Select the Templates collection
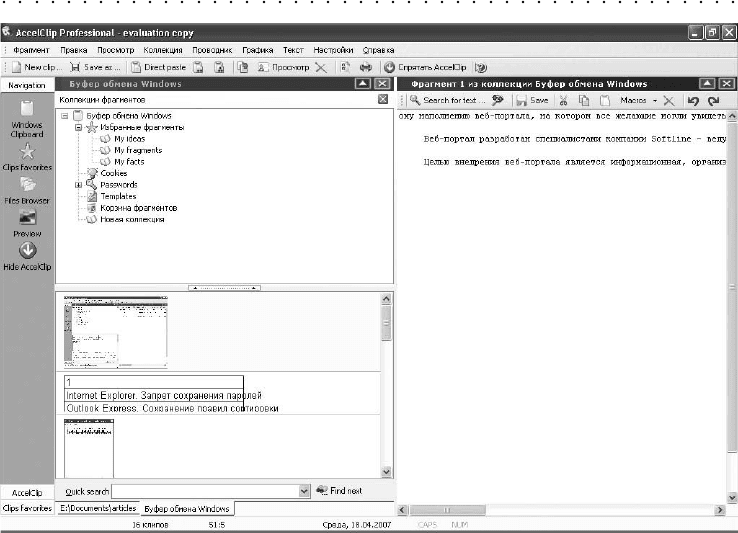This screenshot has width=738, height=533. [118, 196]
